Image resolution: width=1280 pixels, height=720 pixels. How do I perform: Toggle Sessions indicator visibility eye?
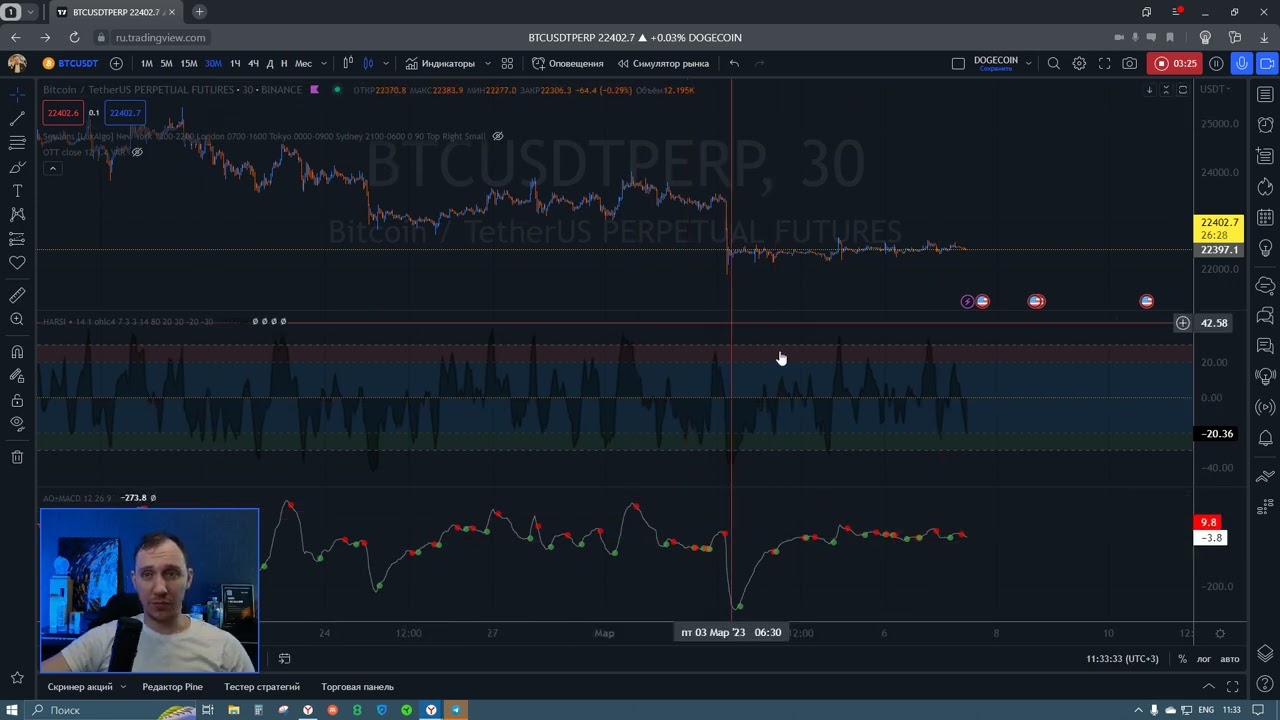coord(498,136)
